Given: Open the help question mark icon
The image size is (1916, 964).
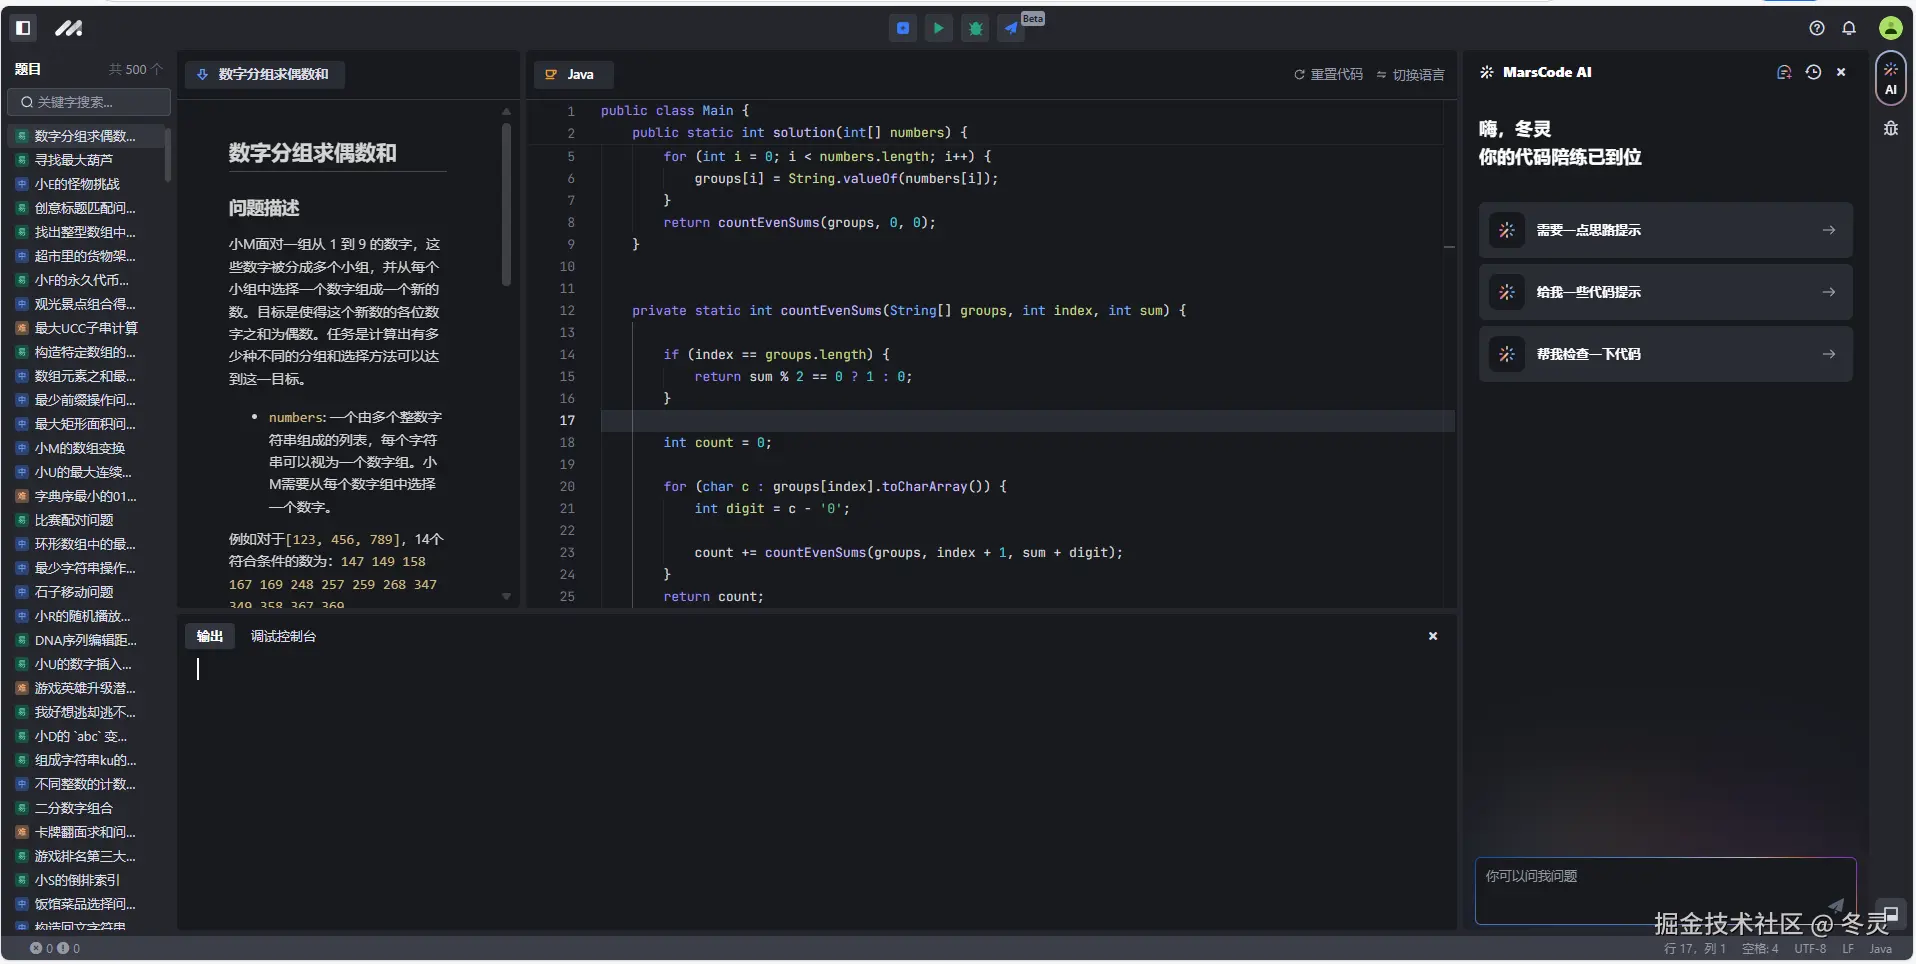Looking at the screenshot, I should click(x=1817, y=29).
